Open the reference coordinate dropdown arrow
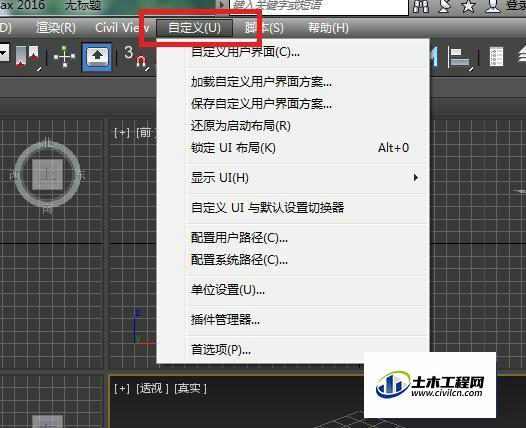 coord(4,53)
